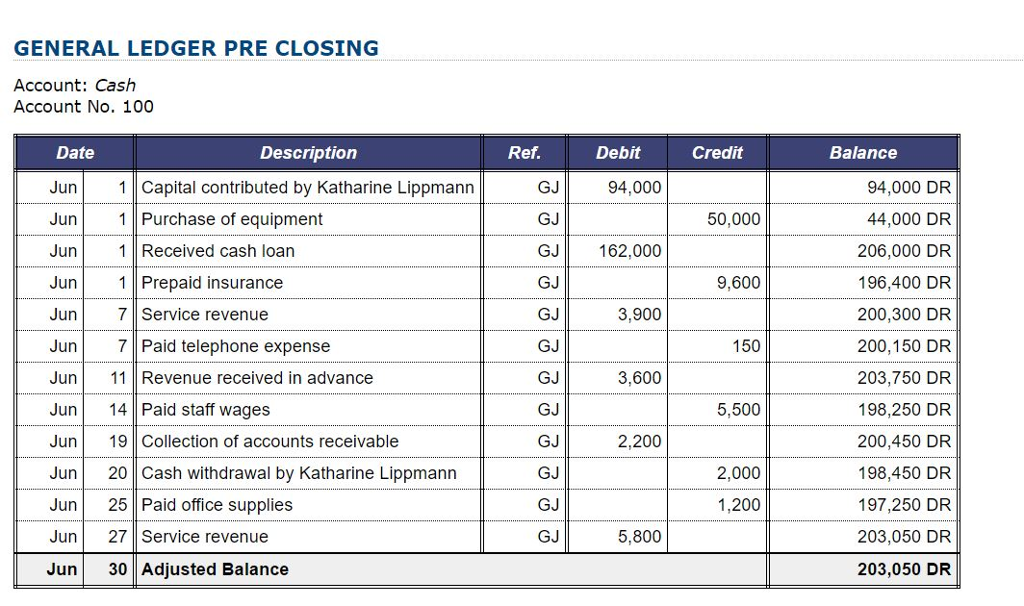Click the Purchase of equipment description
Viewport: 1024px width, 606px height.
click(x=232, y=219)
